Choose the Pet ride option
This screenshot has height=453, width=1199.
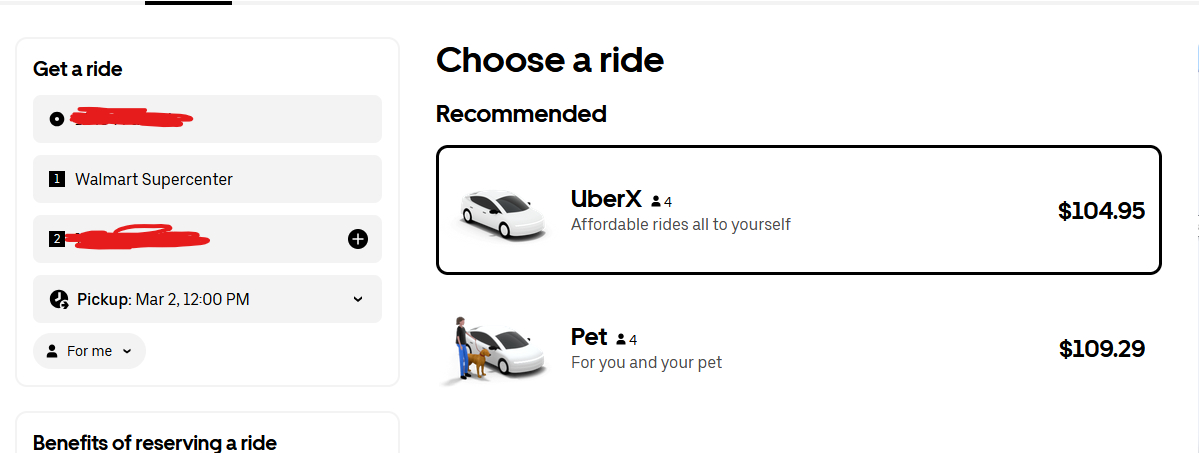tap(798, 348)
